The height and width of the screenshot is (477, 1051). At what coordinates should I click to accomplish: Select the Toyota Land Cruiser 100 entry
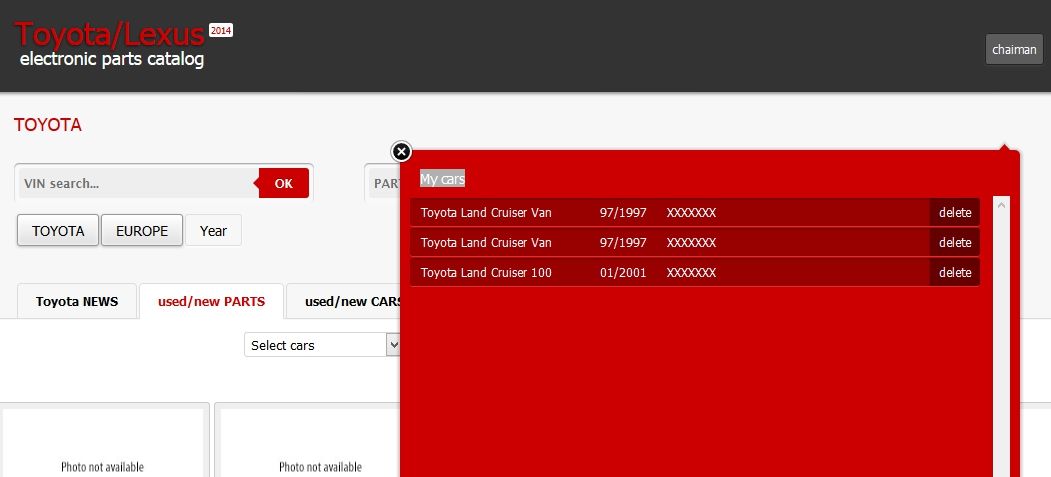pyautogui.click(x=486, y=272)
